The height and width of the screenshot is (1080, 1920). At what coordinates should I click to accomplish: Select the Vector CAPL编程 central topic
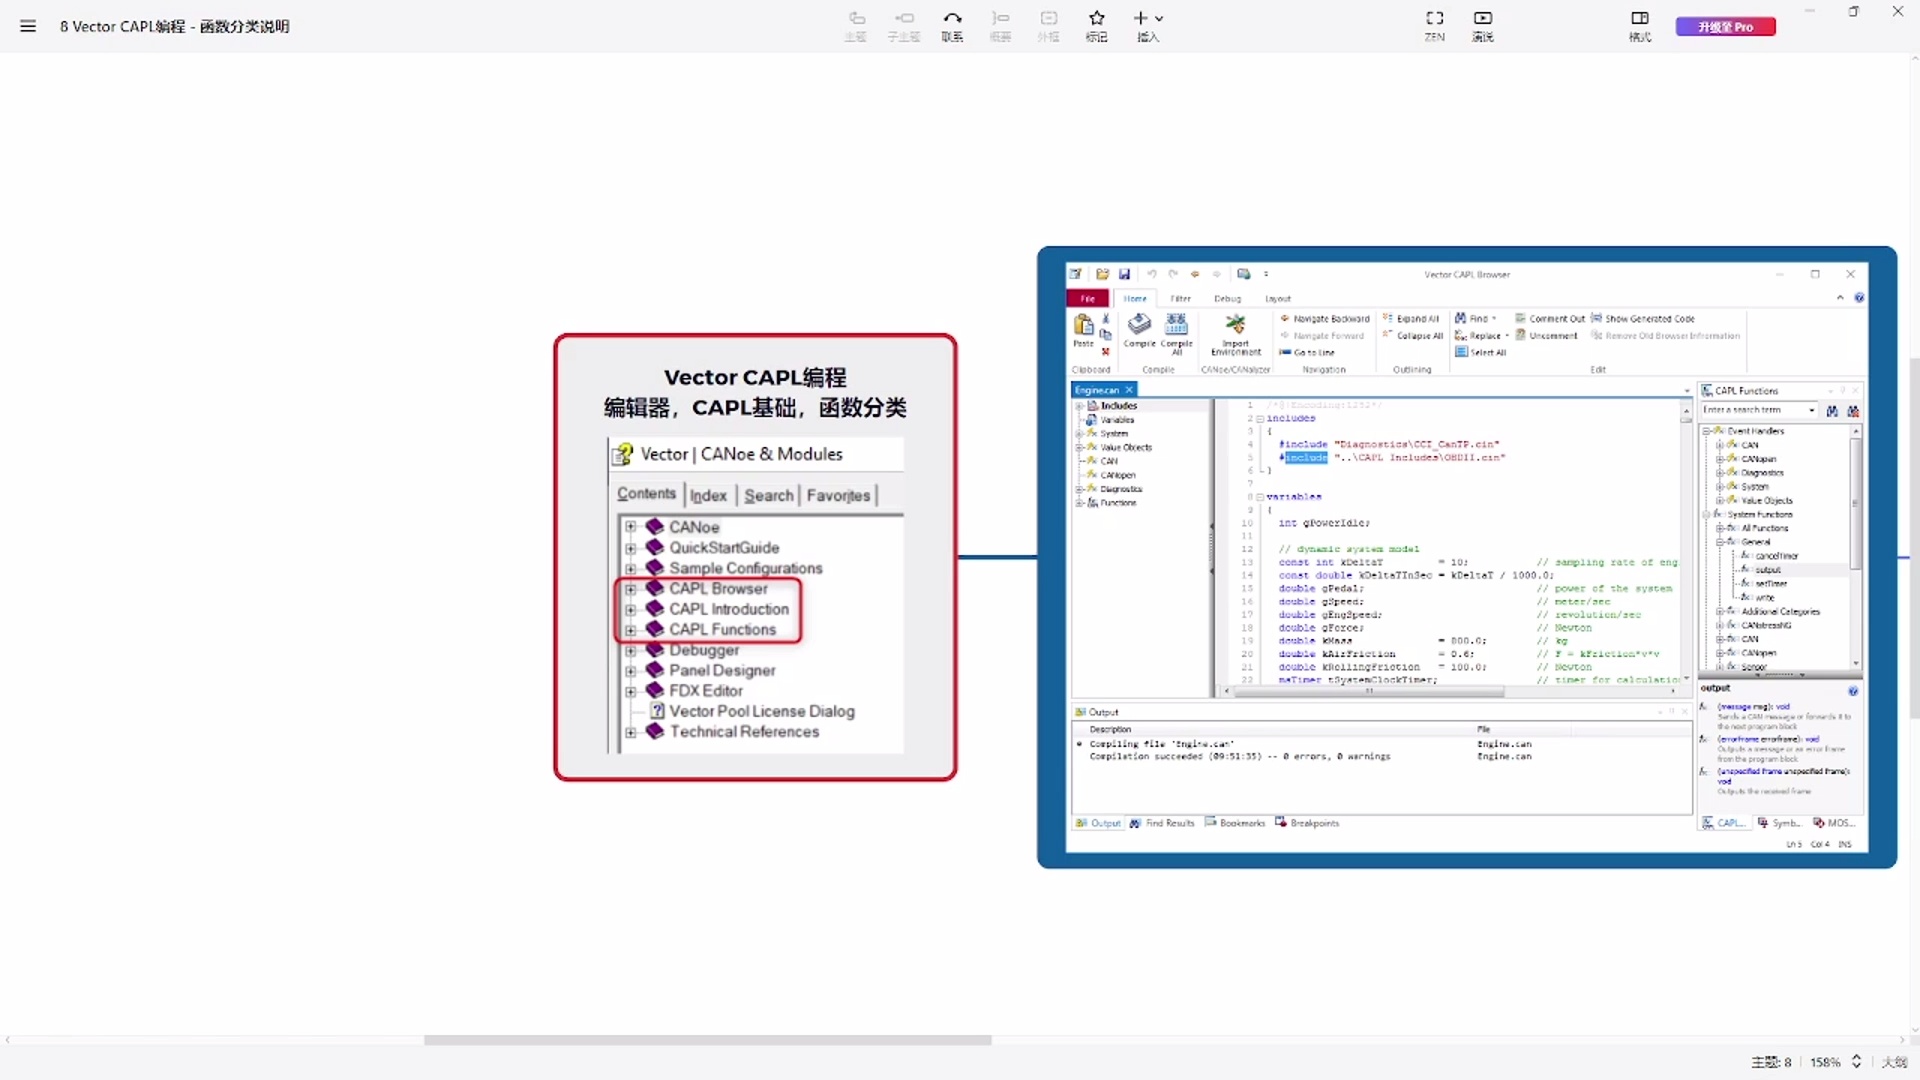tap(755, 557)
